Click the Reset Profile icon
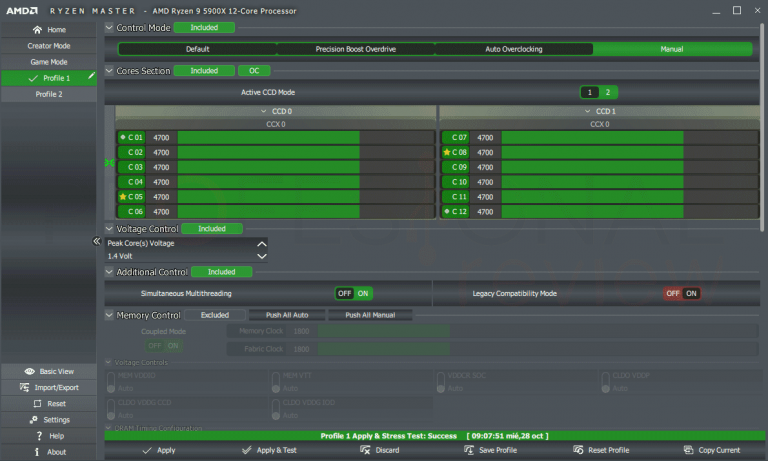The image size is (768, 461). [578, 450]
